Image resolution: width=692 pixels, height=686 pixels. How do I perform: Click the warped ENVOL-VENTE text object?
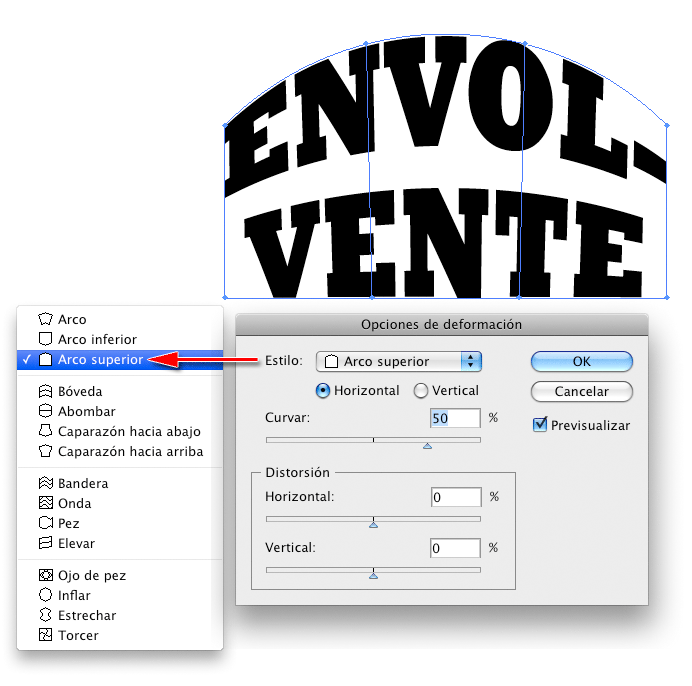click(x=446, y=166)
